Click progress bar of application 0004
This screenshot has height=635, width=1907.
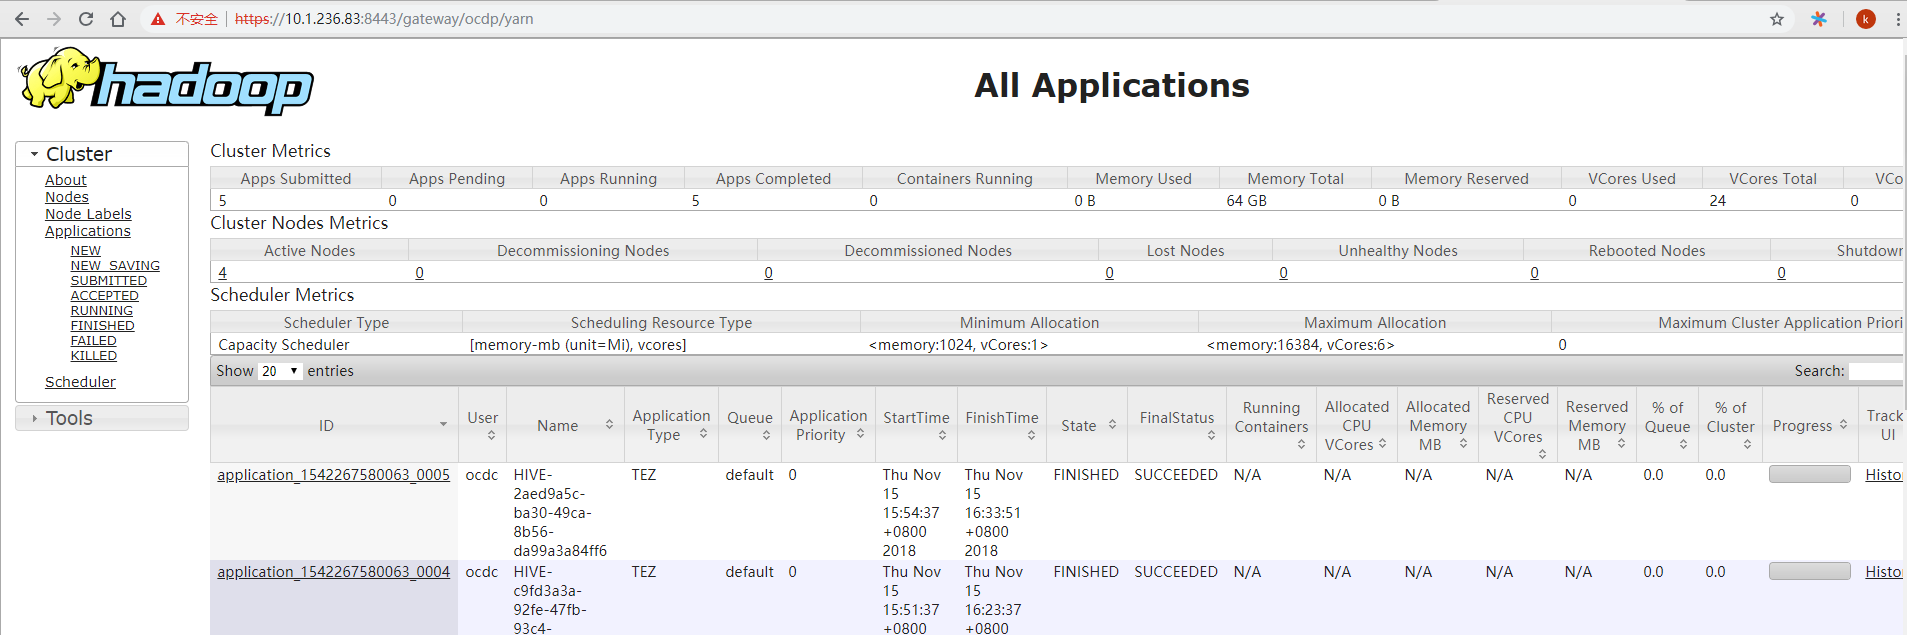point(1810,571)
